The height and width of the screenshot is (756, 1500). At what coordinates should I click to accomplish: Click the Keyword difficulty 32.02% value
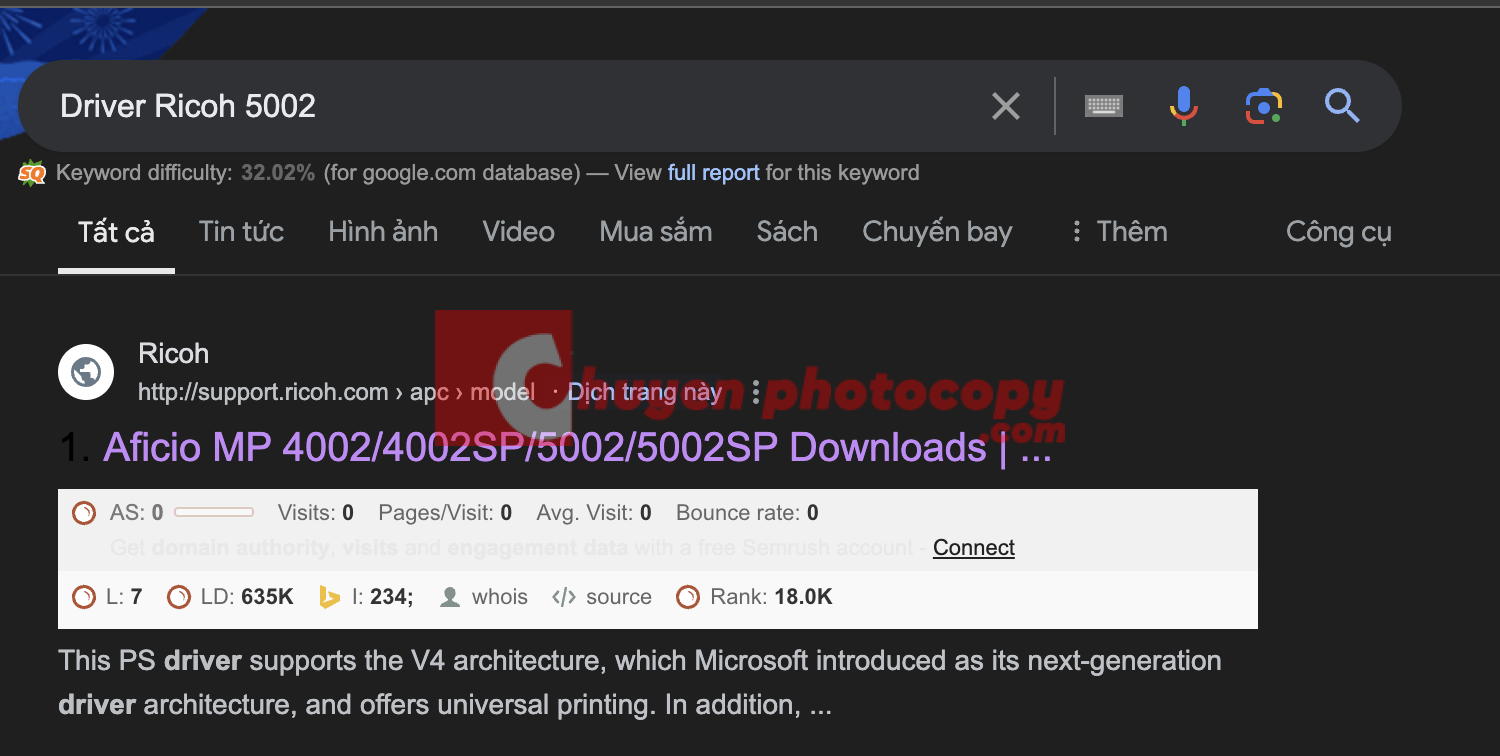point(278,173)
